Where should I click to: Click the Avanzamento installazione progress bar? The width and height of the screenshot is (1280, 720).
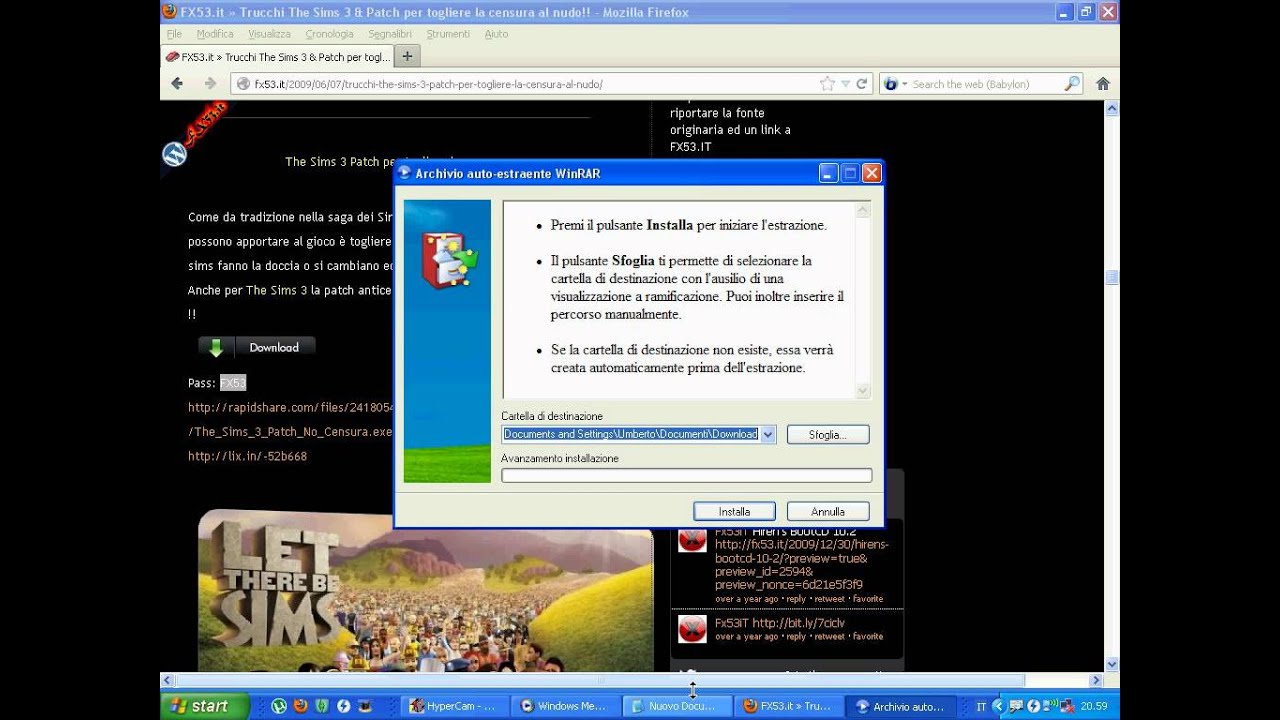[x=687, y=476]
